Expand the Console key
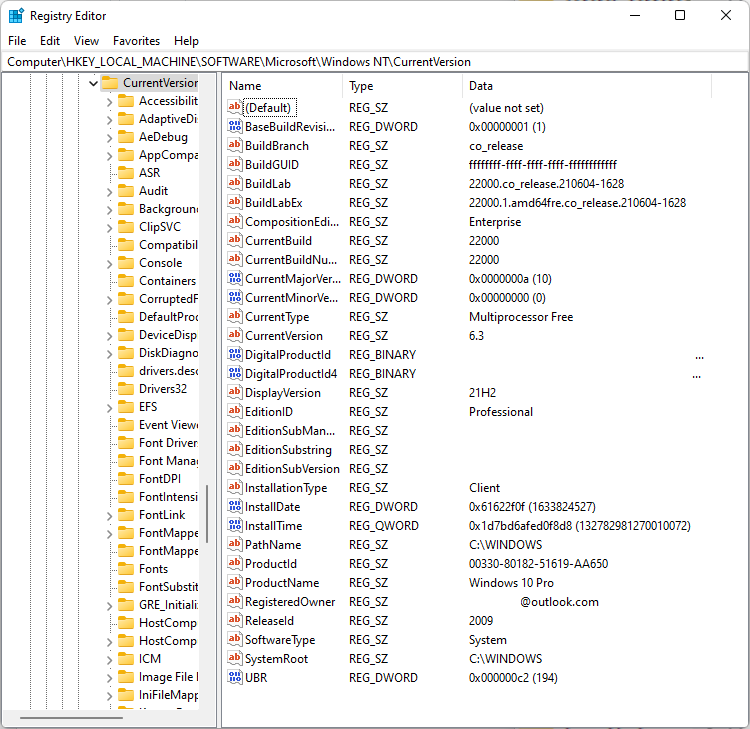The height and width of the screenshot is (729, 750). [x=110, y=264]
